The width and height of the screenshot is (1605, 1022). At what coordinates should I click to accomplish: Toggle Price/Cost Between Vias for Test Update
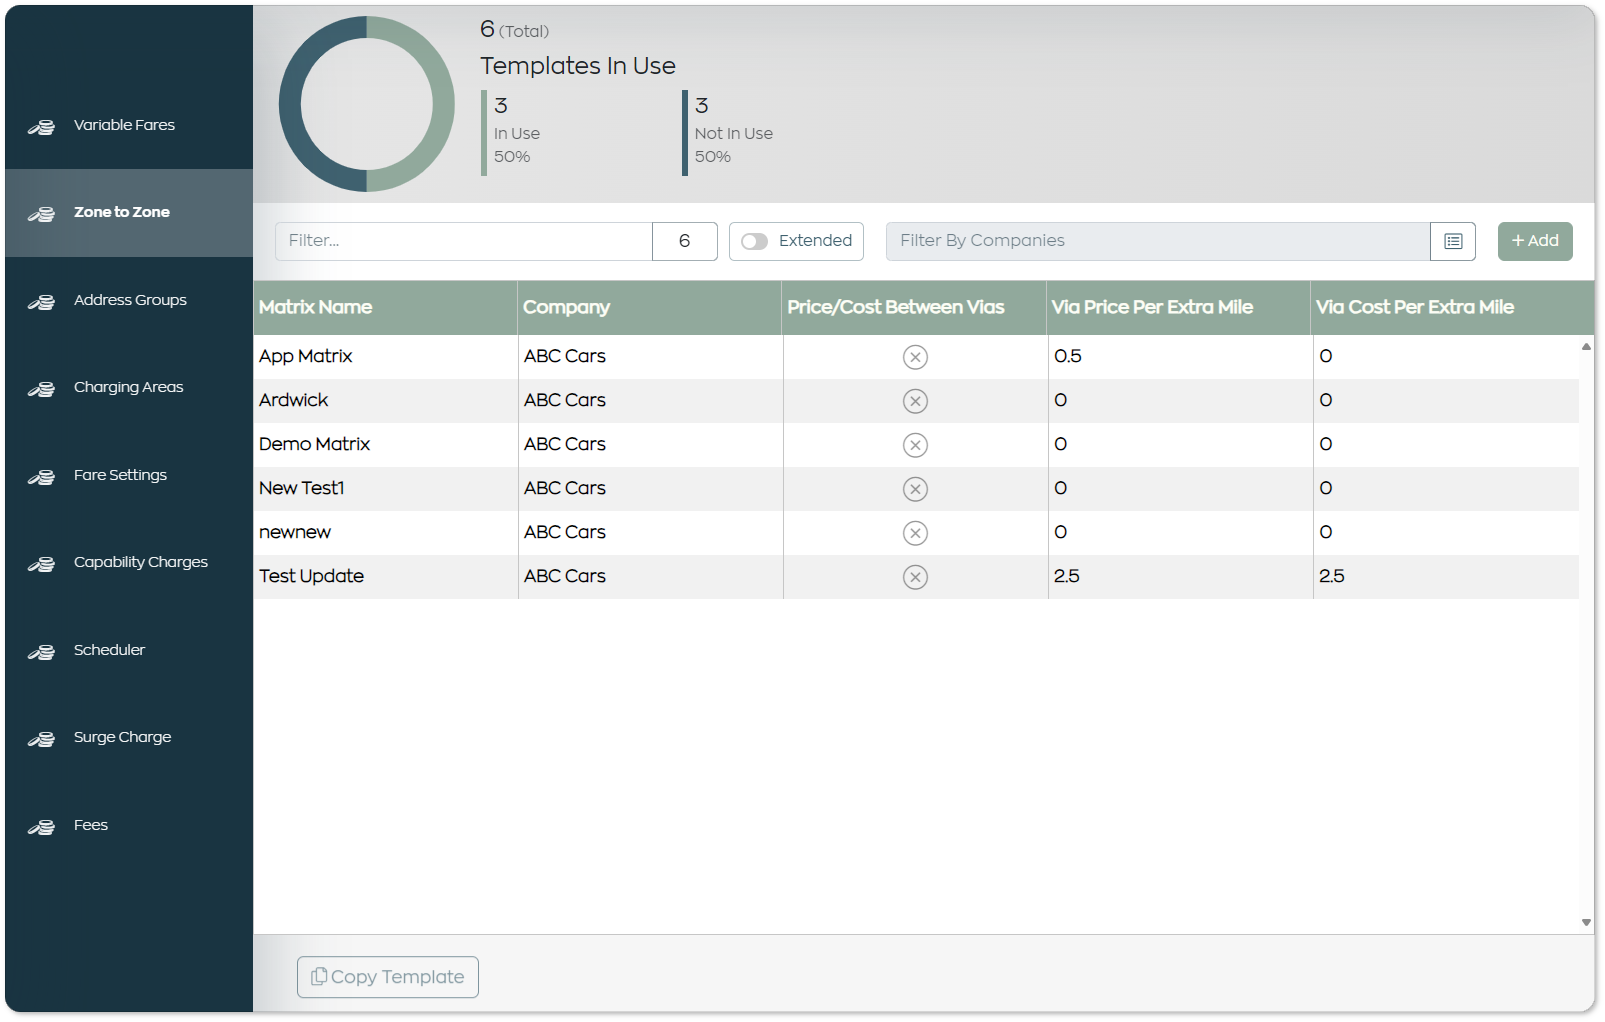pos(914,577)
